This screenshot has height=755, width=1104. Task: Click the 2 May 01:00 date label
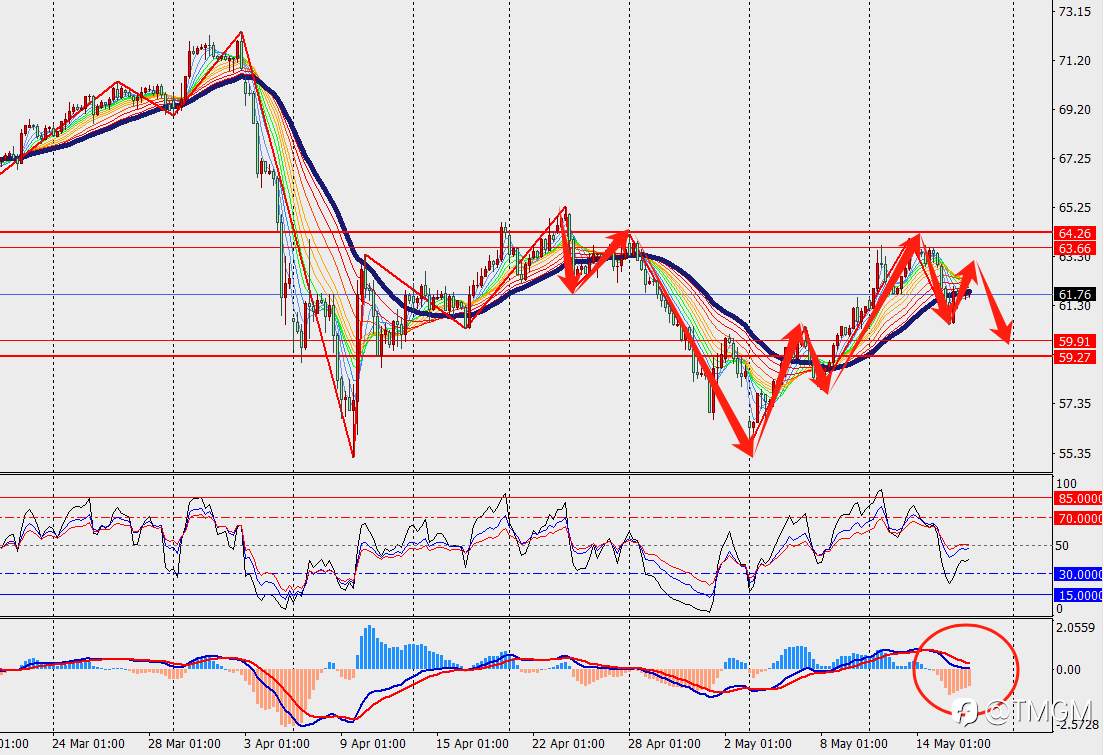[x=758, y=744]
